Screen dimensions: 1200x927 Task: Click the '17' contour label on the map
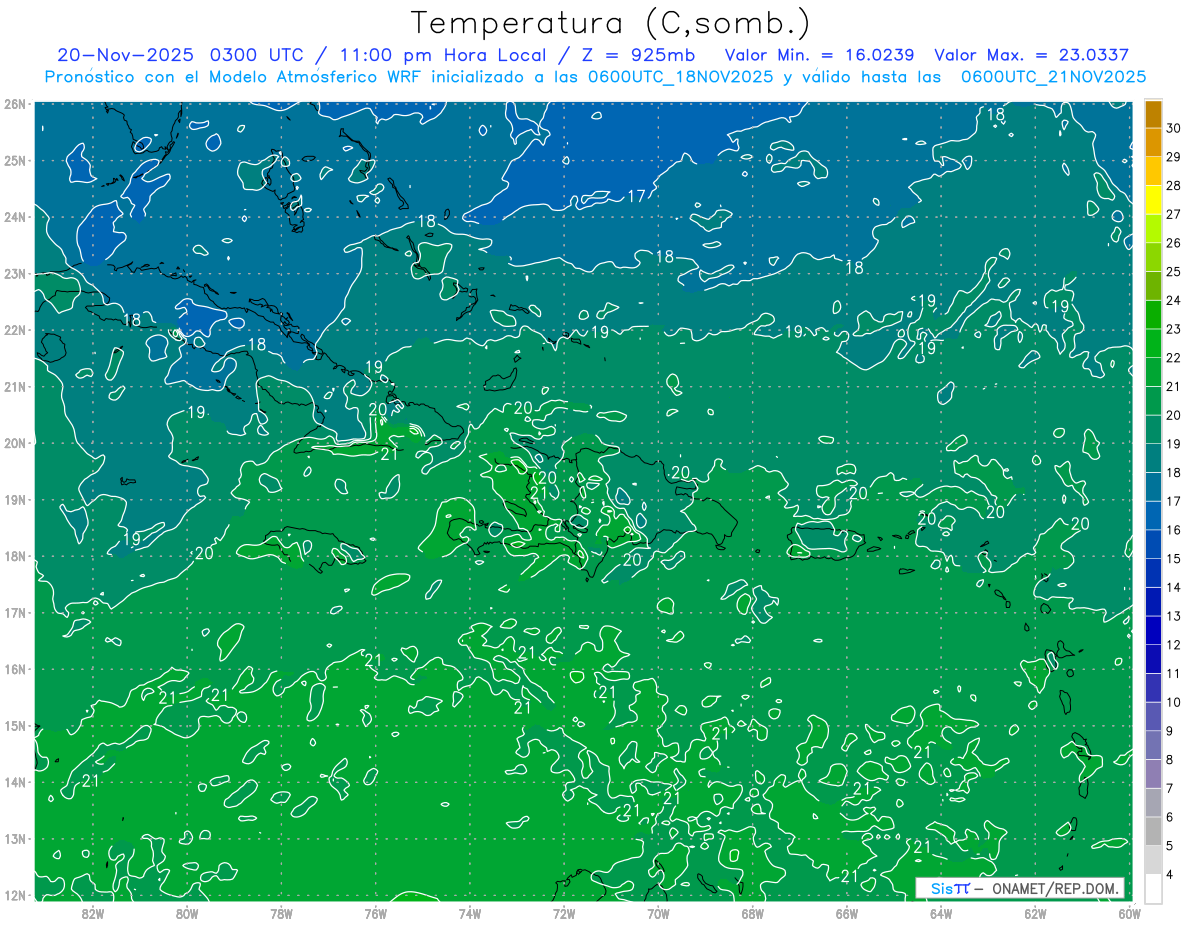point(636,195)
